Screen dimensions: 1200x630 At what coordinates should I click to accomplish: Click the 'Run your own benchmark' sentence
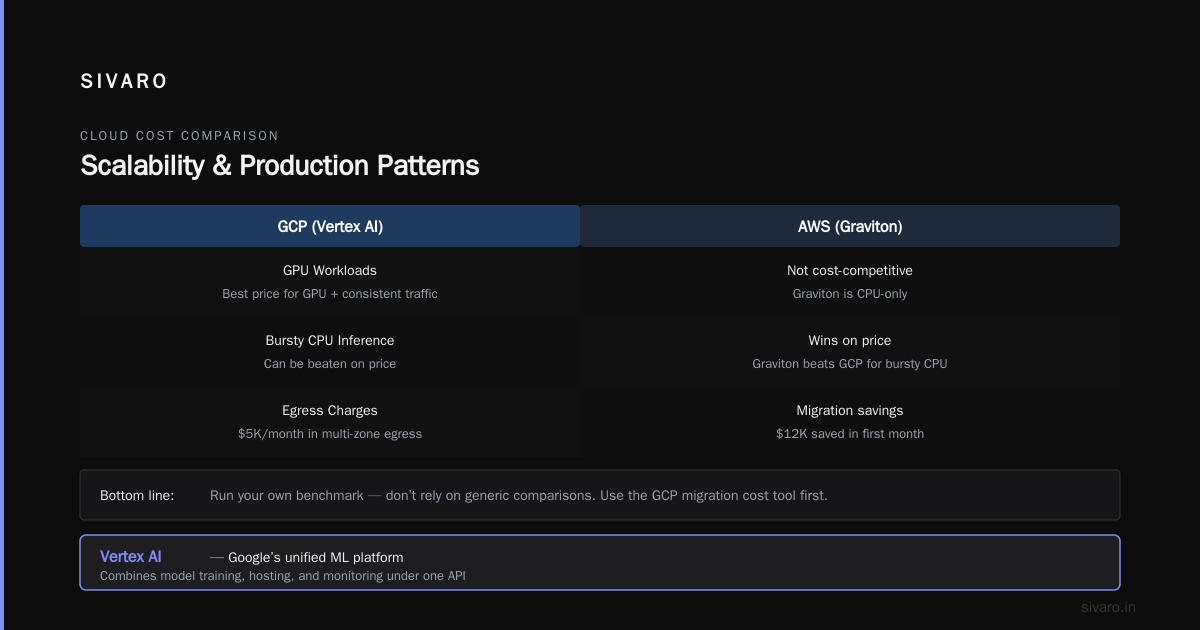point(519,495)
